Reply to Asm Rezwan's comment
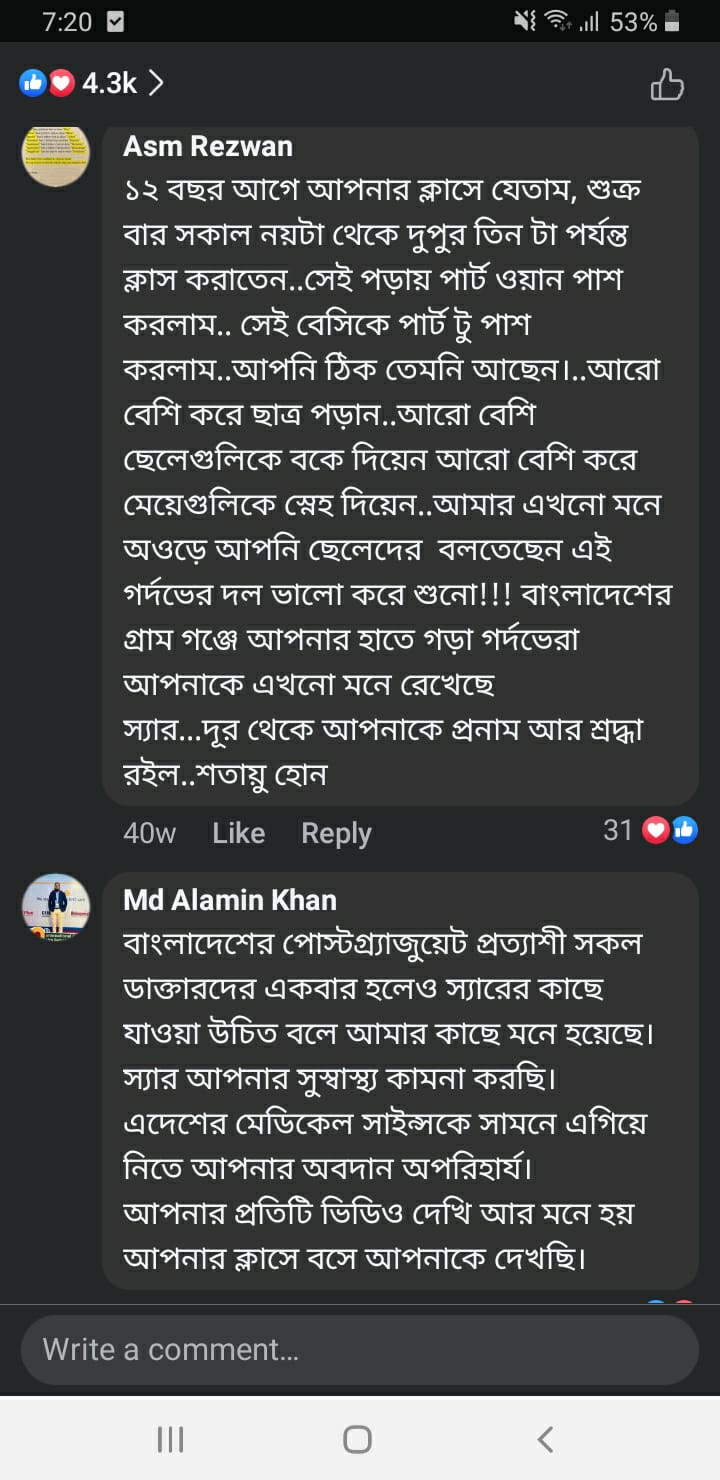Image resolution: width=720 pixels, height=1480 pixels. pos(336,833)
